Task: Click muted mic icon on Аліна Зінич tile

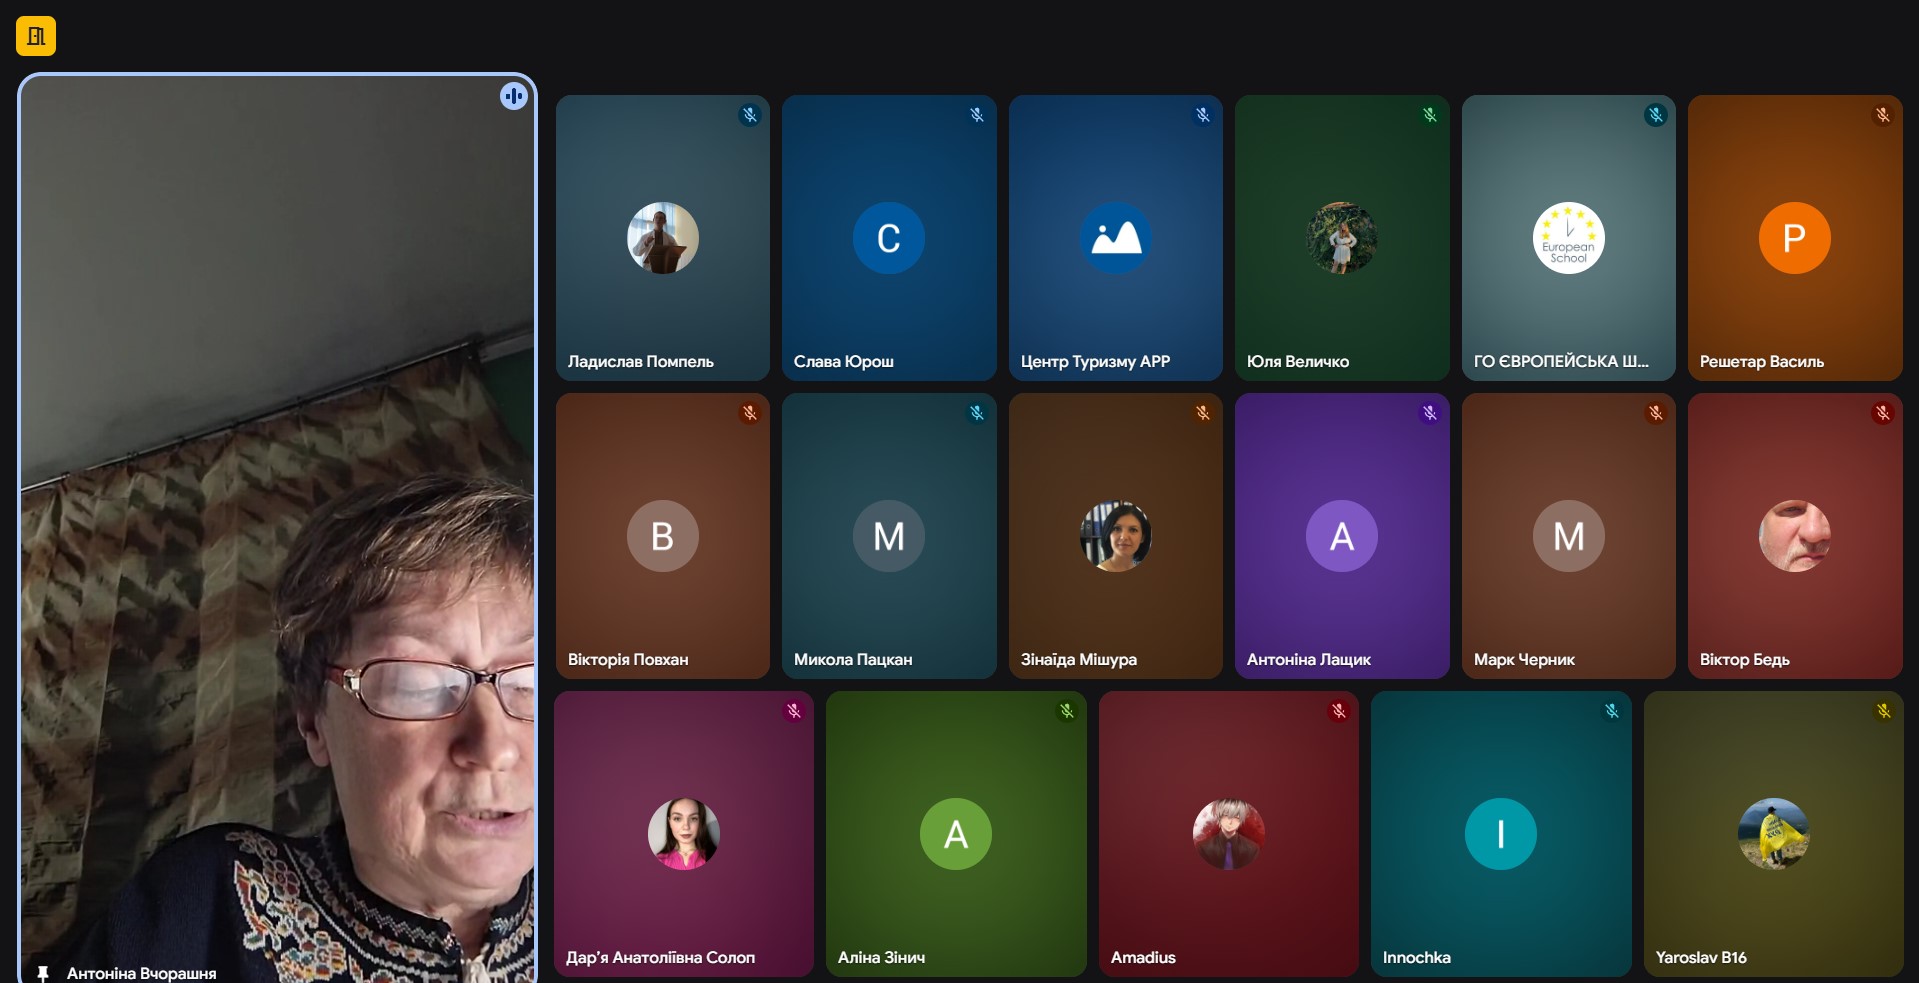Action: coord(1067,711)
